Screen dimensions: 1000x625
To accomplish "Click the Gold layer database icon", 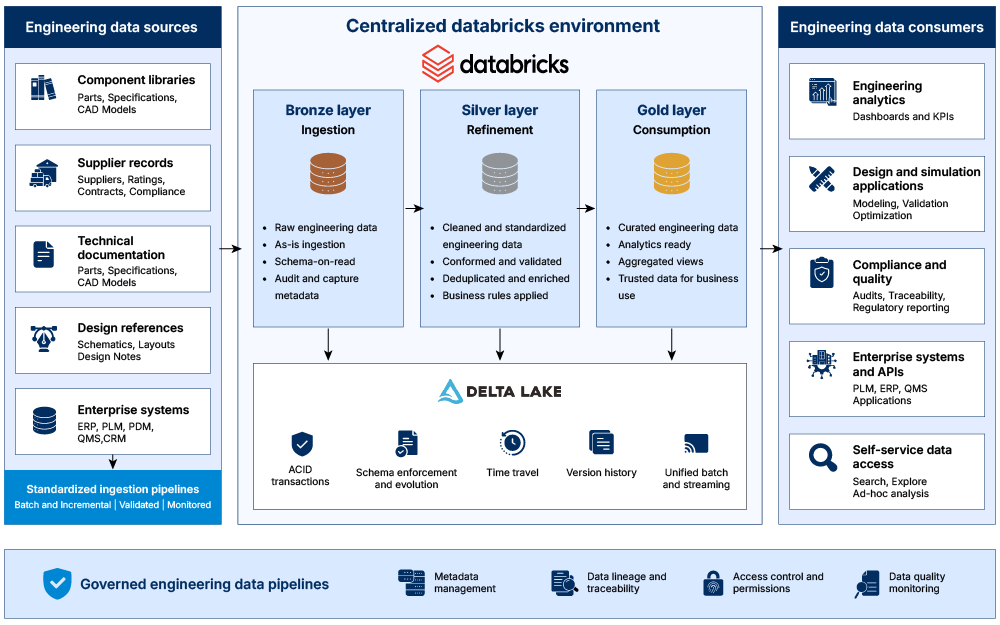I will [x=672, y=173].
